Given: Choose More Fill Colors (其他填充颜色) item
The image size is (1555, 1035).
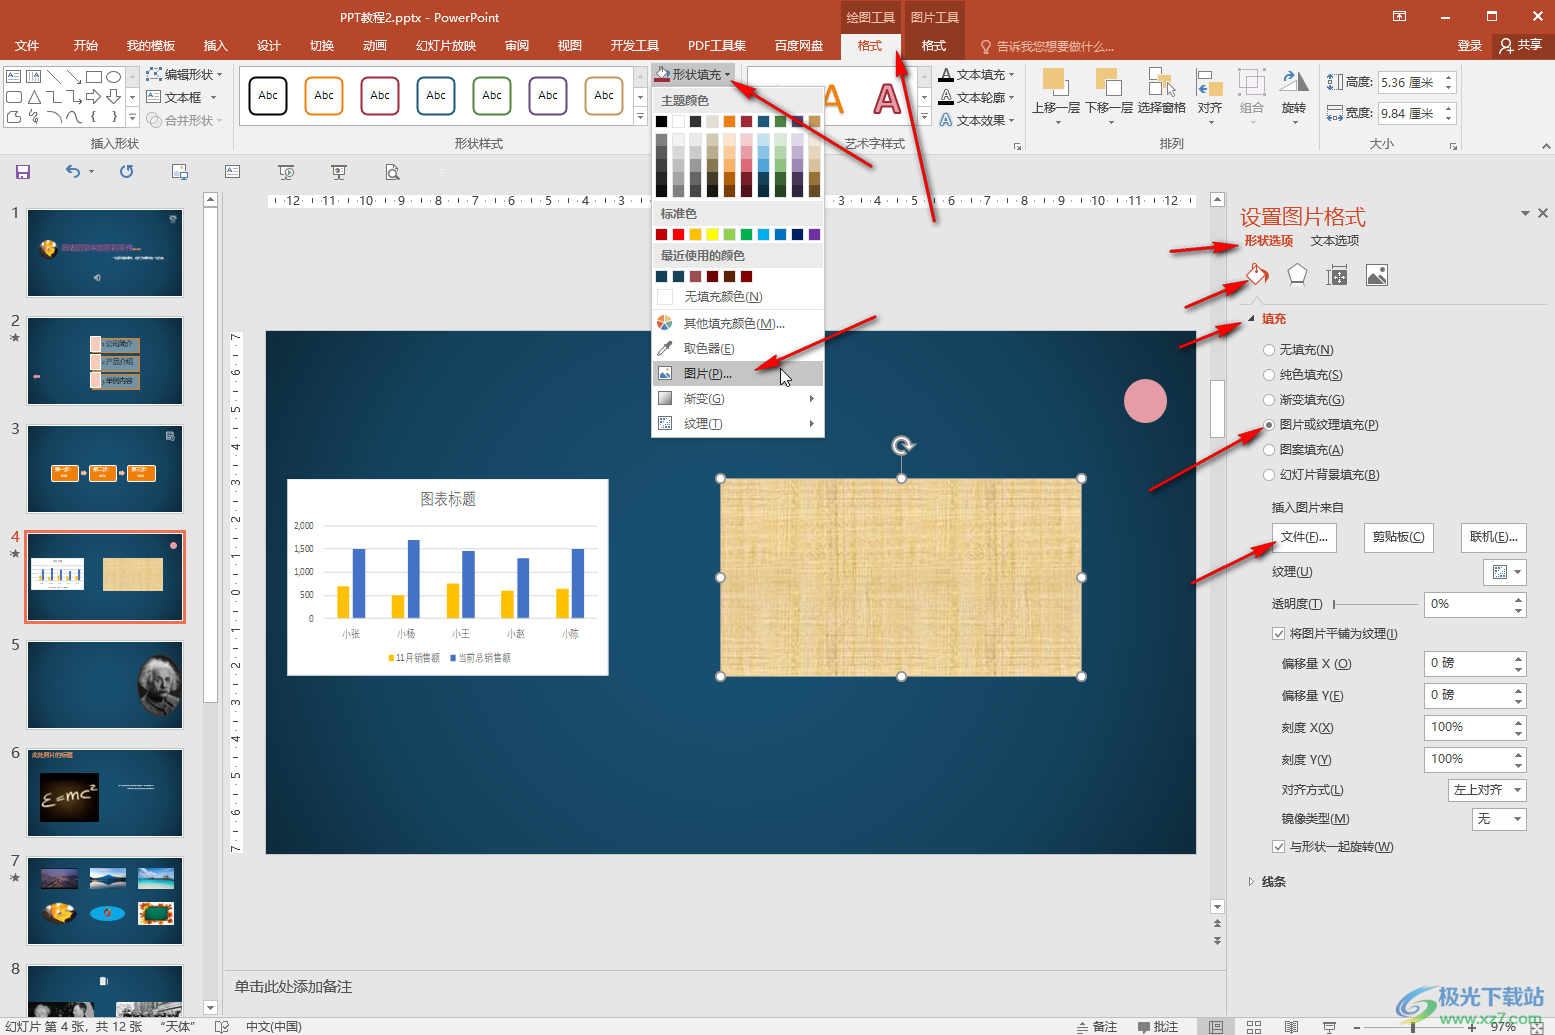Looking at the screenshot, I should [737, 323].
